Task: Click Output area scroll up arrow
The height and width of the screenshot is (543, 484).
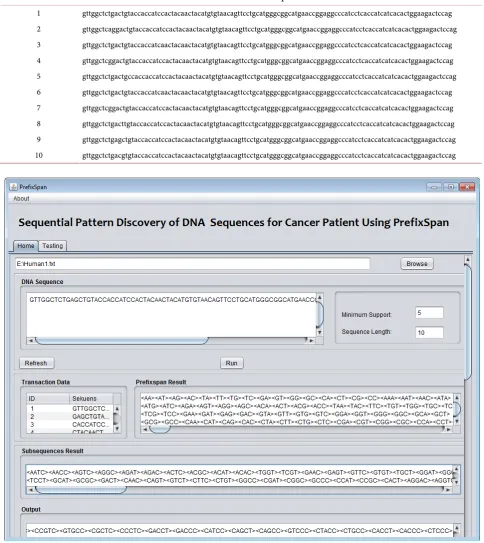Action: pos(456,528)
